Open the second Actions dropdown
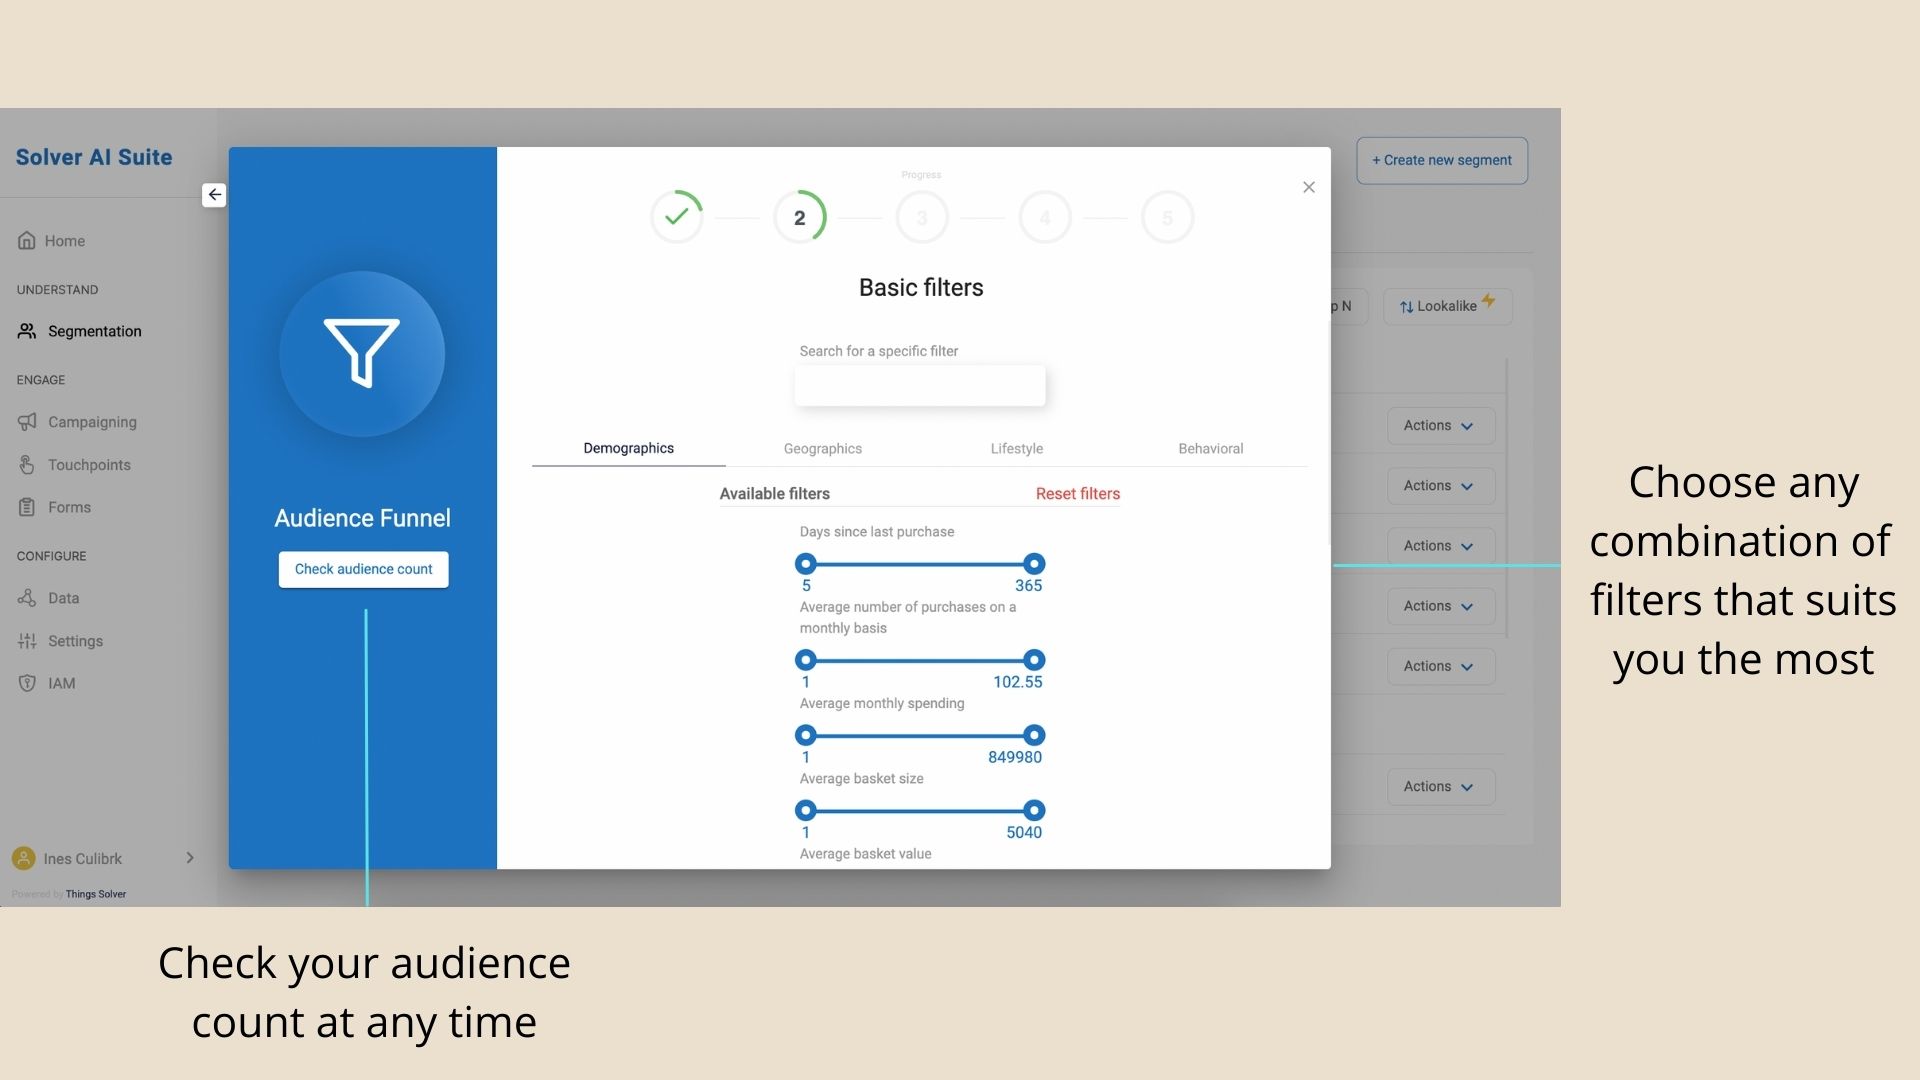Screen dimensions: 1920x1080 coord(1441,486)
